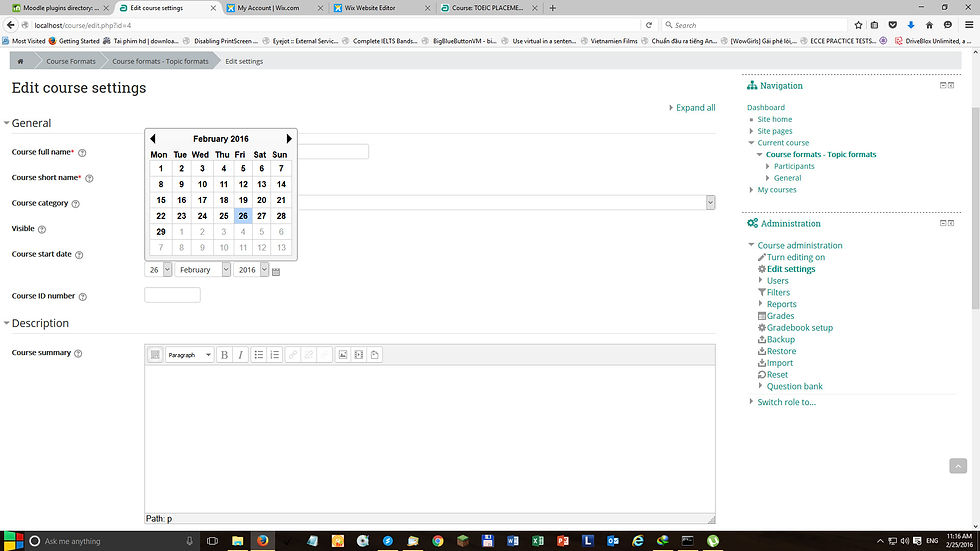Dock the Administration block
This screenshot has width=980, height=551.
[951, 223]
